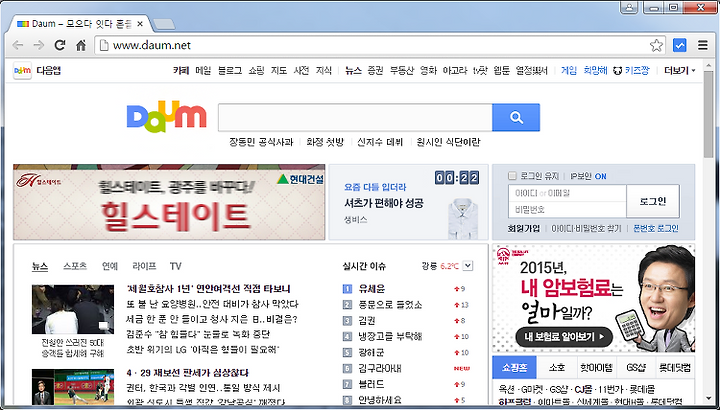
Task: Select the 쇼핑존 shopping tab
Action: [514, 368]
